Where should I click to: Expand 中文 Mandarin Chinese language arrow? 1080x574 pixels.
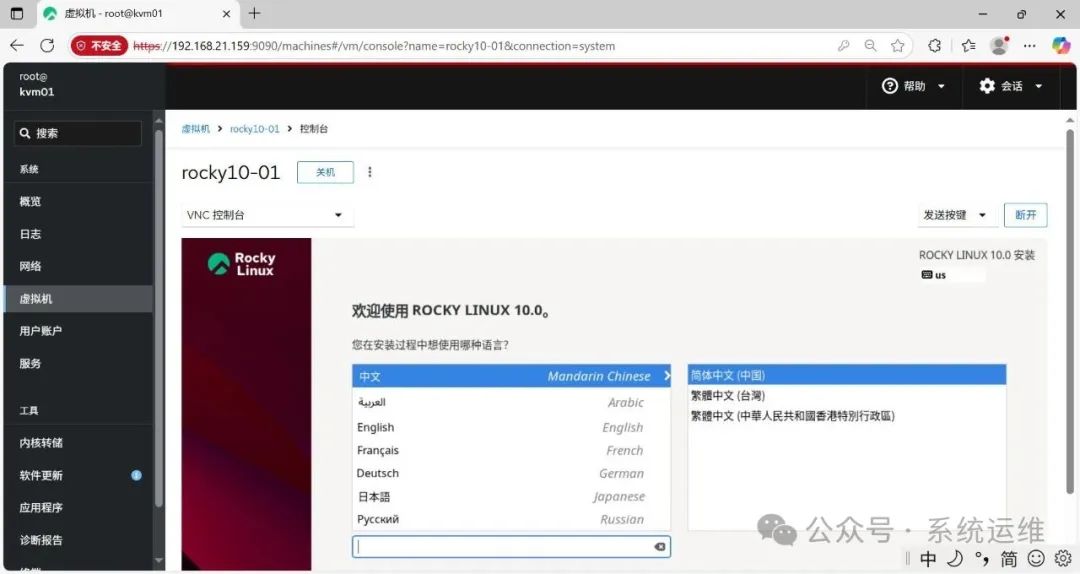[666, 376]
